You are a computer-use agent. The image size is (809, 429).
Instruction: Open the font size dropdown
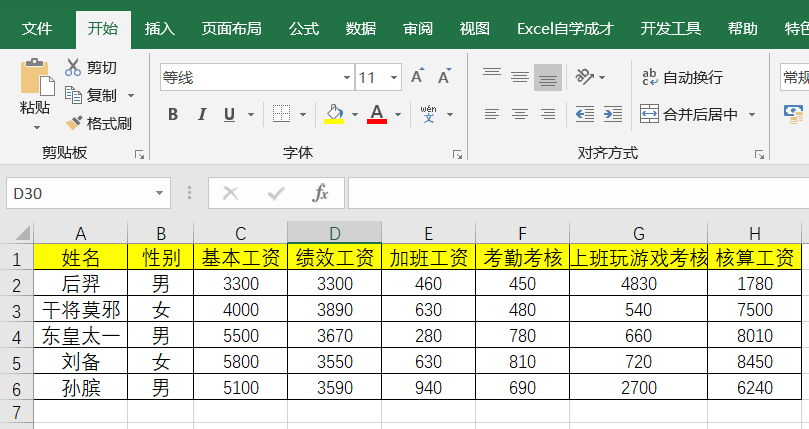[394, 77]
